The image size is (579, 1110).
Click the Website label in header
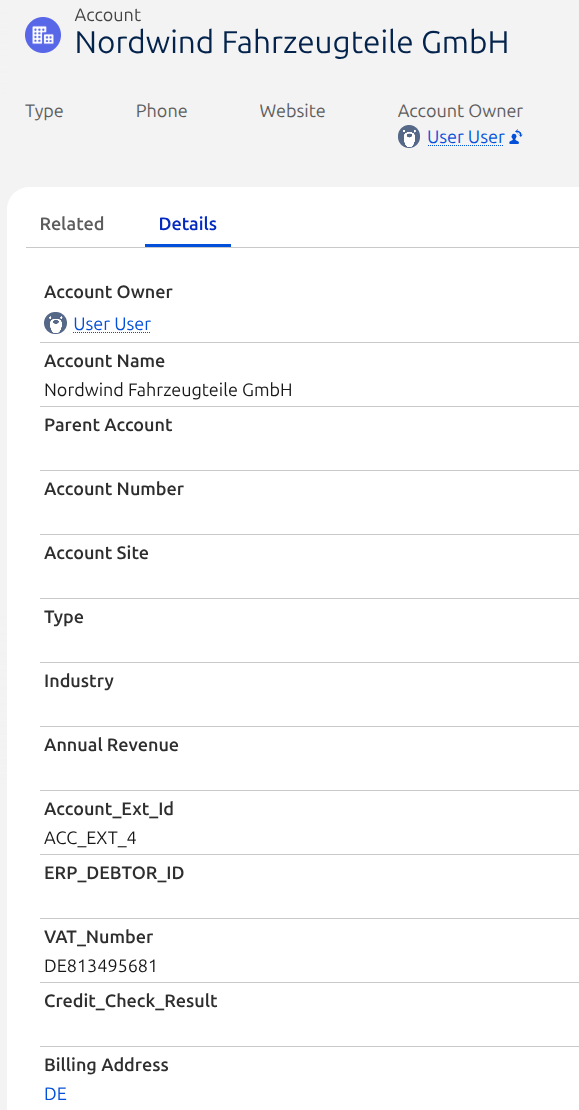292,111
